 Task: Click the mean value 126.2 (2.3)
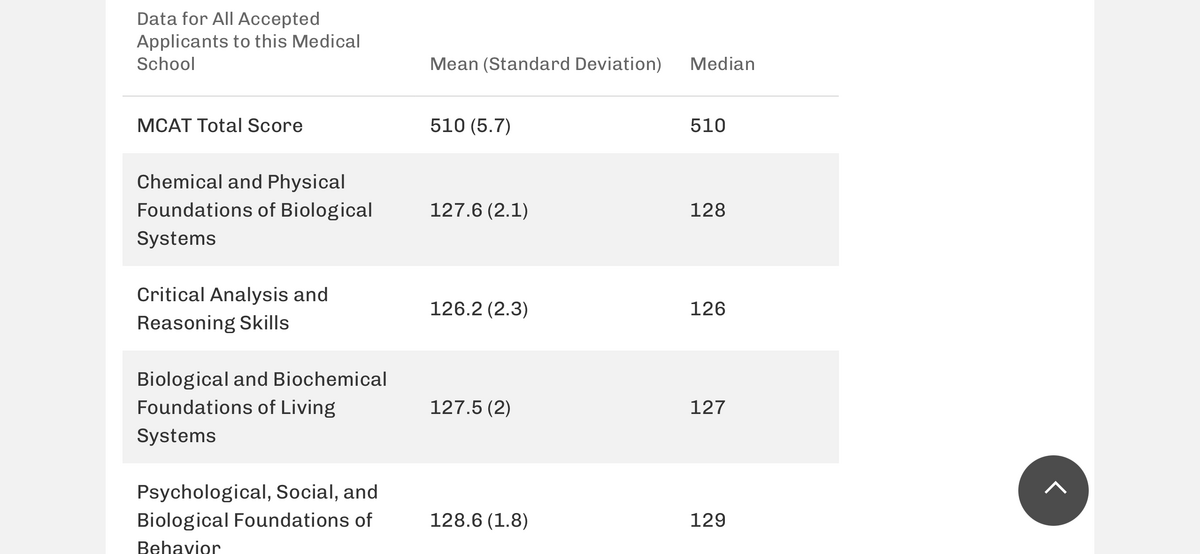point(479,309)
